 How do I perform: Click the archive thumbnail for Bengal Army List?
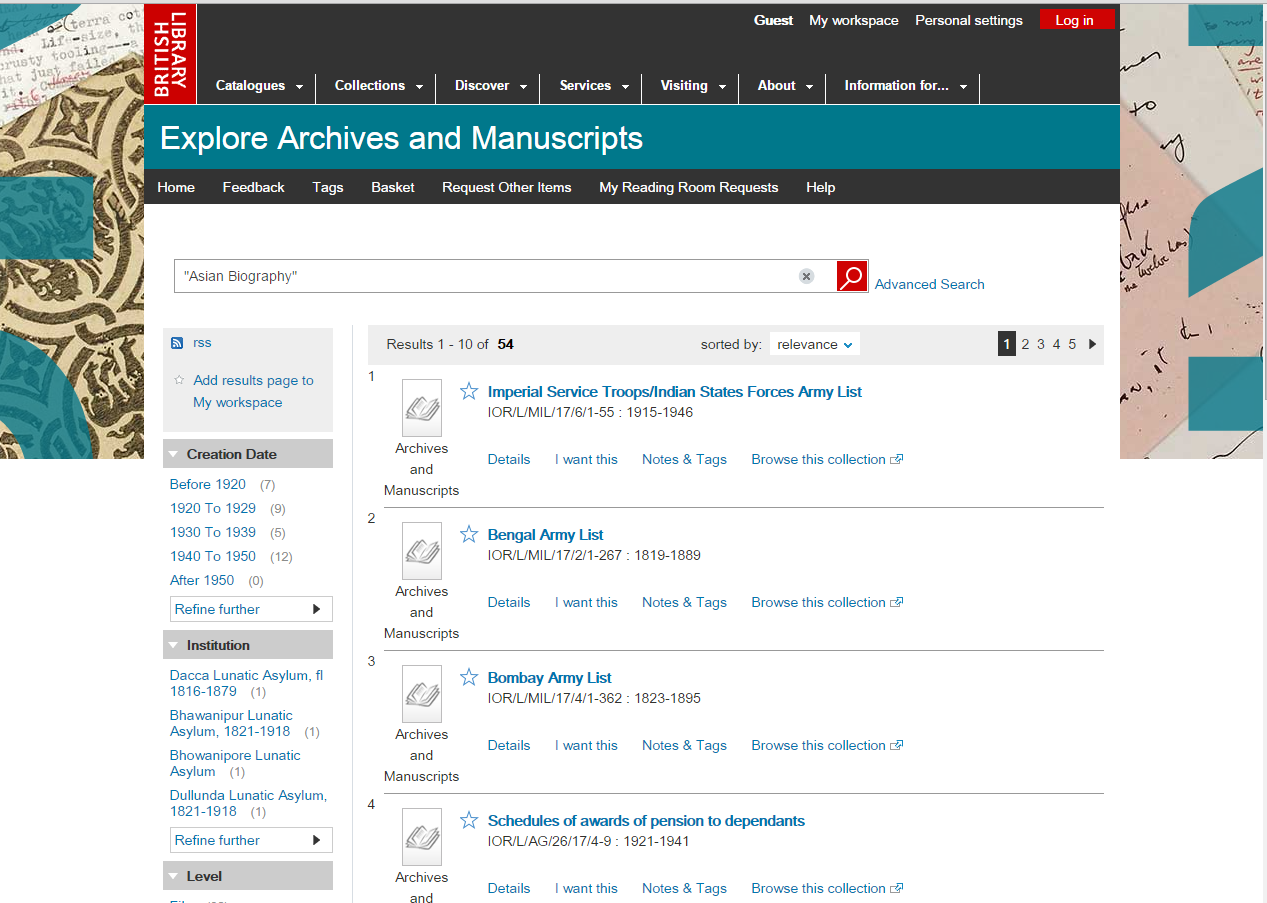(421, 550)
